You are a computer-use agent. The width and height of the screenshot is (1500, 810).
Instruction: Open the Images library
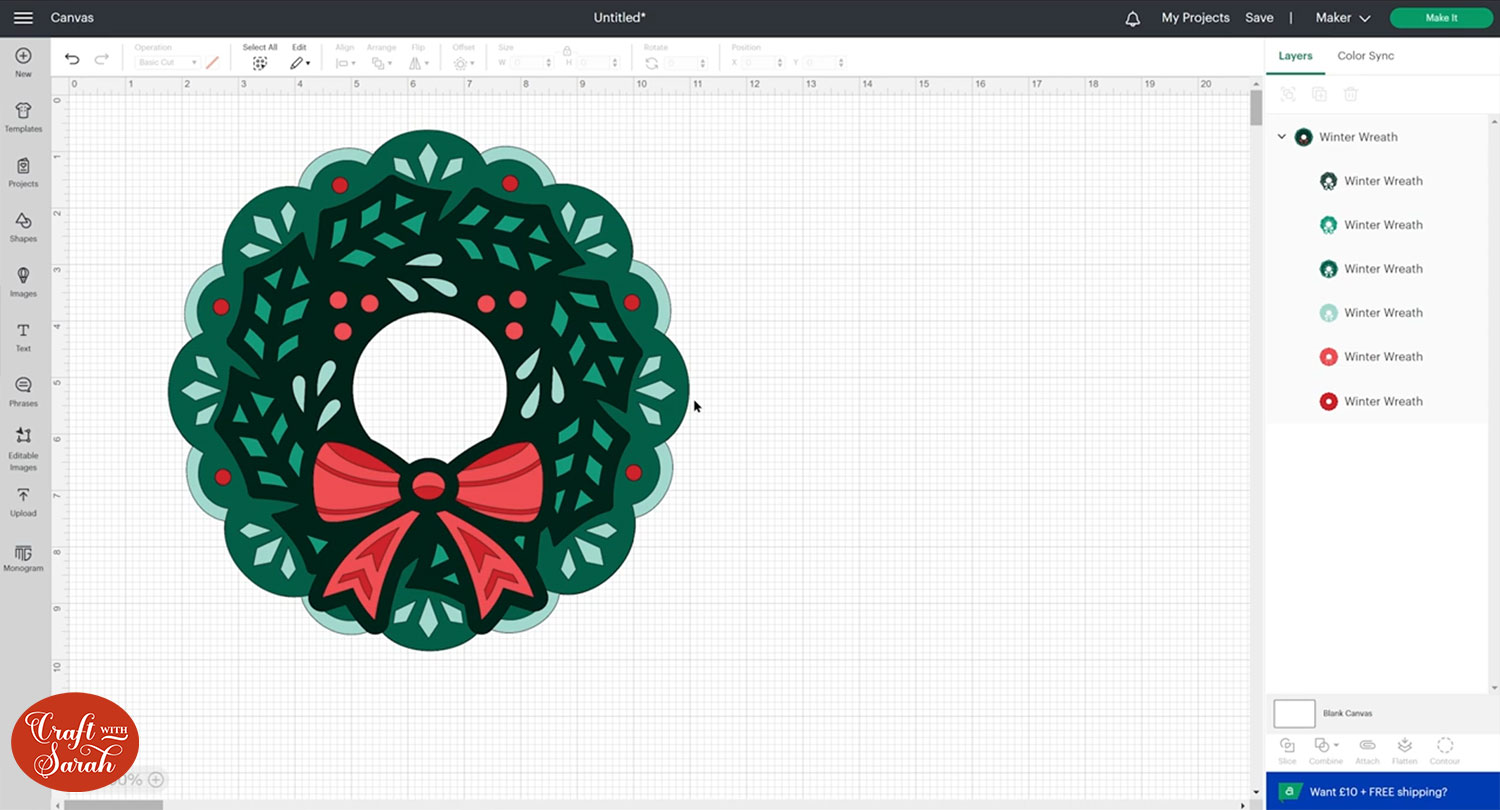click(23, 282)
